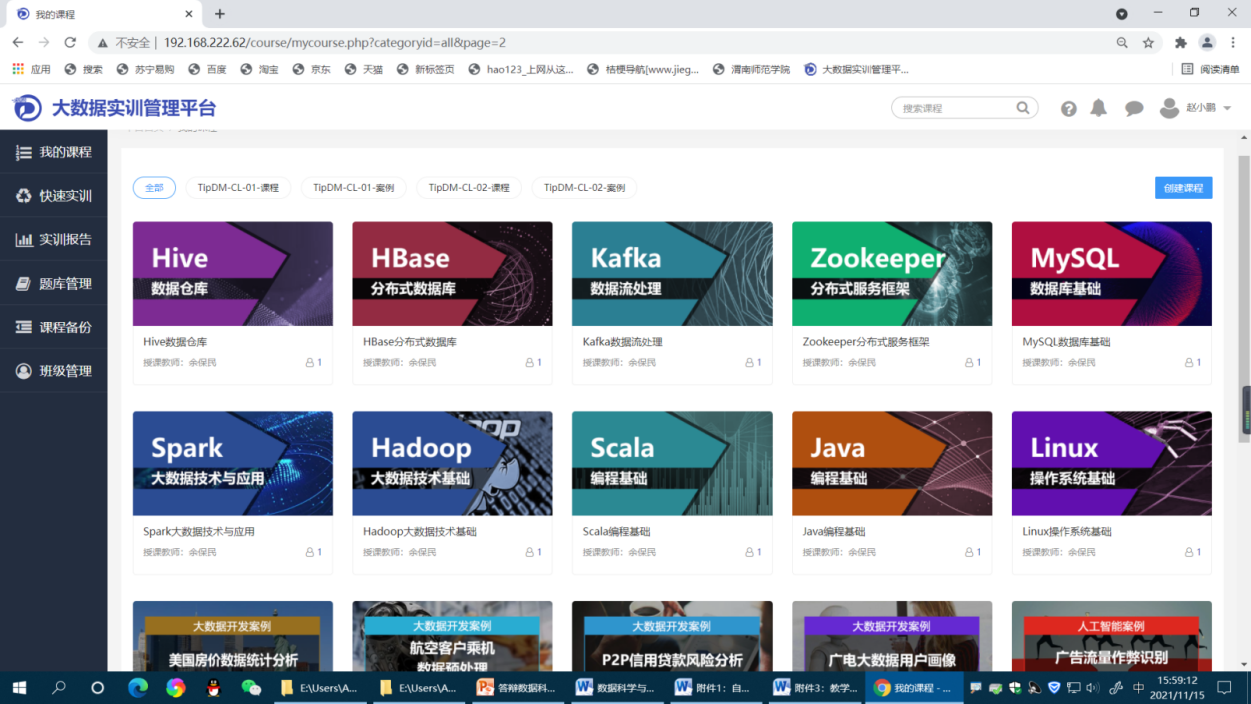The height and width of the screenshot is (704, 1251).
Task: Filter courses by TipDM-CL-01-课程
Action: point(238,188)
